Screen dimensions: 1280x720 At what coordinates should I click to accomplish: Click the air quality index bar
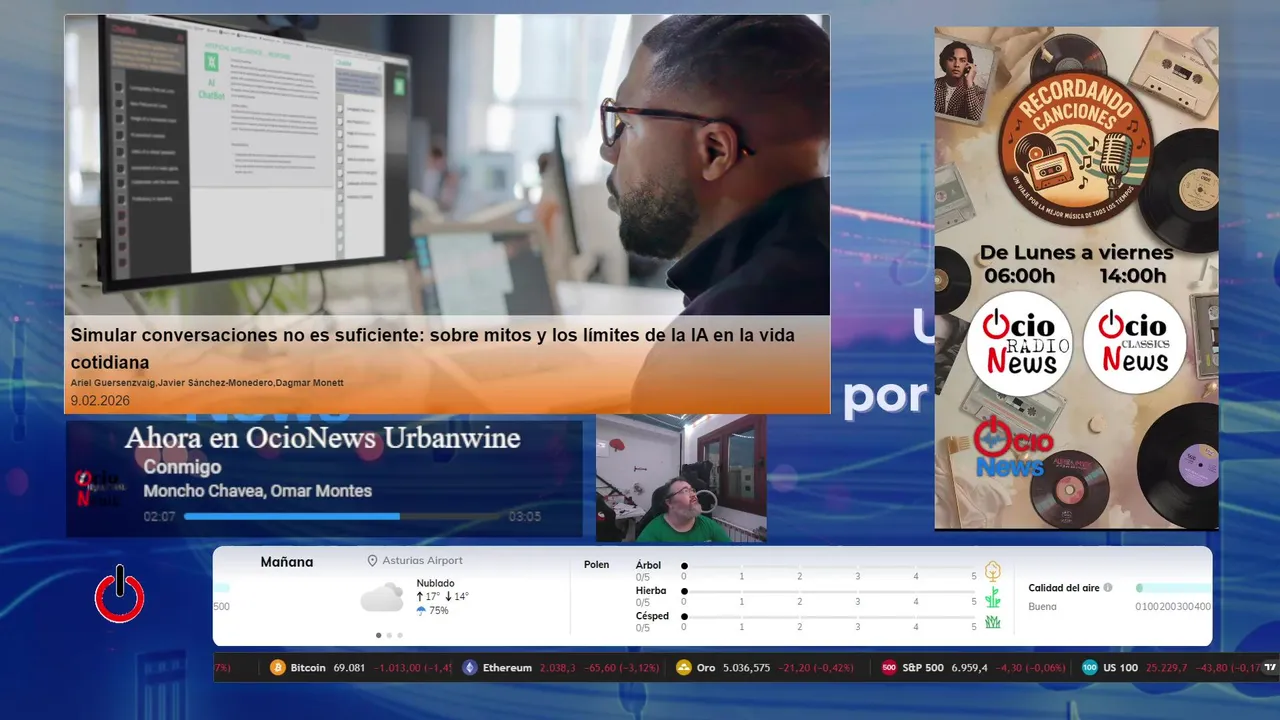pos(1173,588)
